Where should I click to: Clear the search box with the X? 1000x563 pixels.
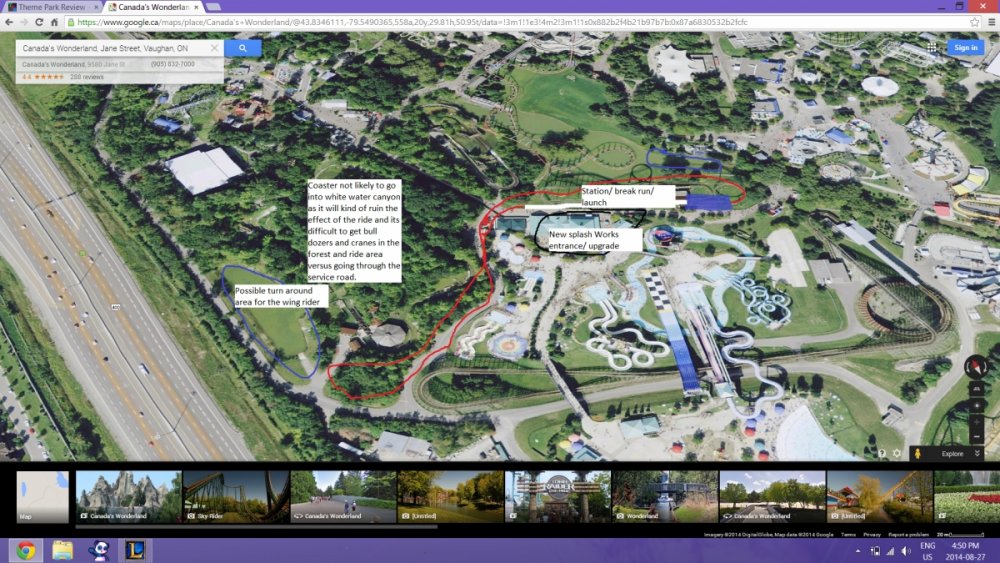[x=213, y=48]
